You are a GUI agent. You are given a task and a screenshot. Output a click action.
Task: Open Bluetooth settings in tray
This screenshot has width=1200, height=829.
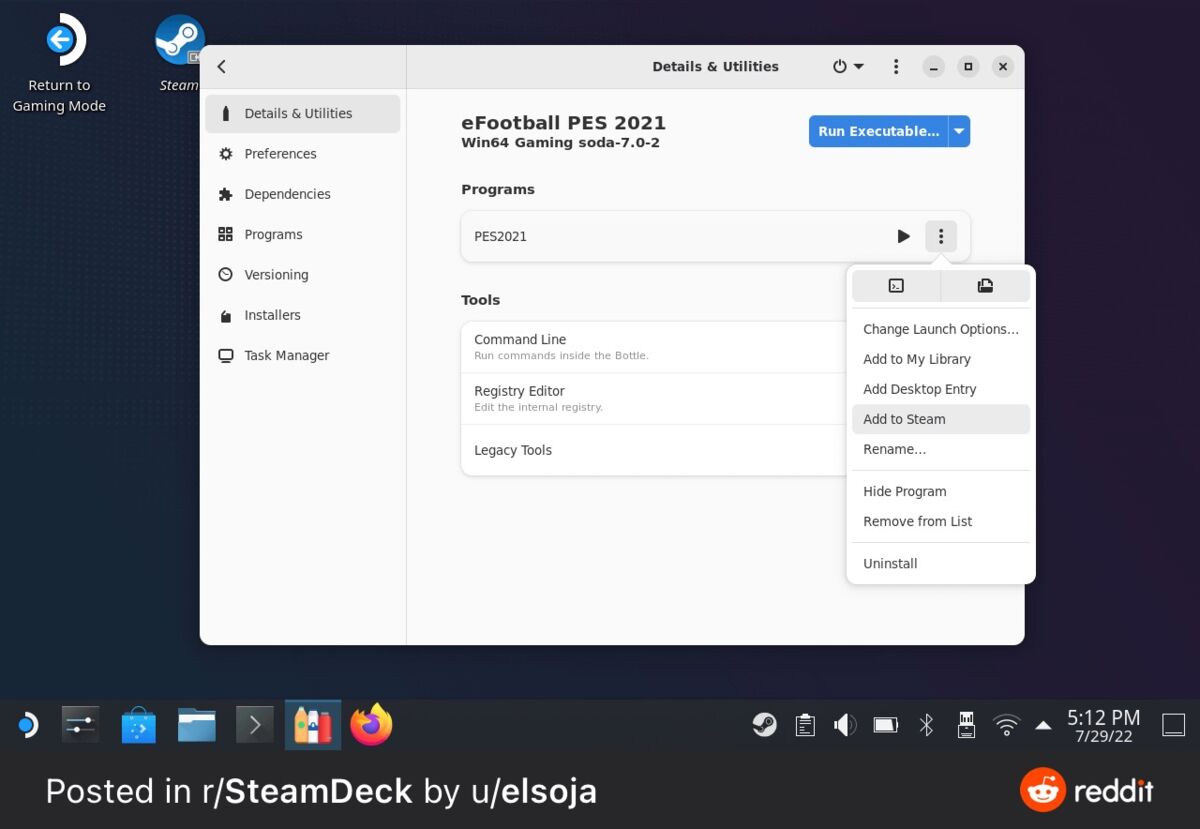pyautogui.click(x=926, y=725)
